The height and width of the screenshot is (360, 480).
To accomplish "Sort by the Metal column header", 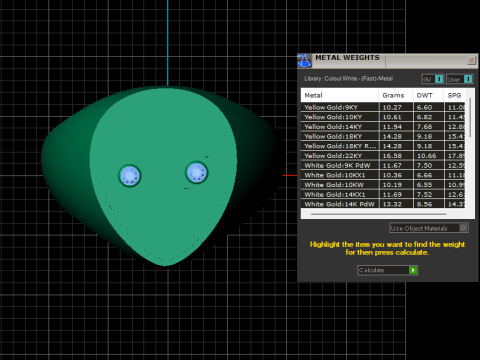I will click(x=340, y=95).
